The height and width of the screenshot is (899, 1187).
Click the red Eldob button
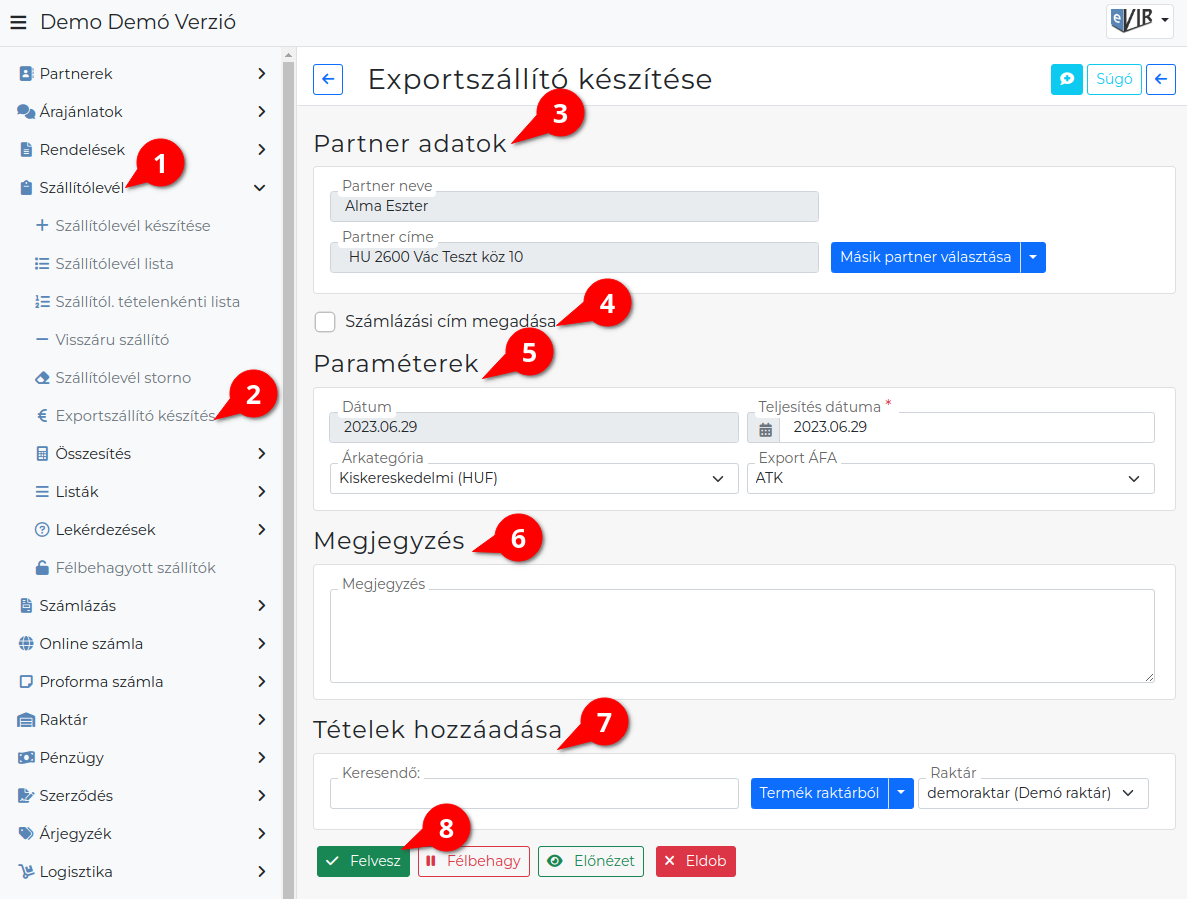[696, 861]
